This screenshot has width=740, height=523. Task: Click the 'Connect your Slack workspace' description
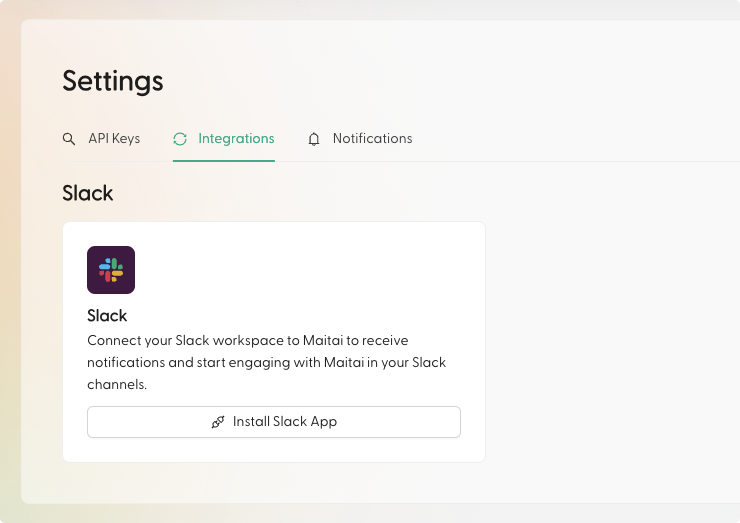(x=267, y=362)
